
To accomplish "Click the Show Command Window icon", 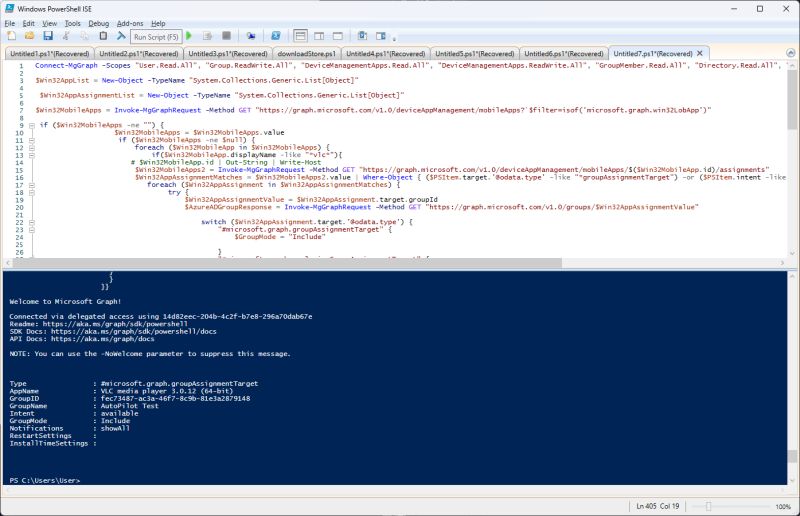I will point(362,36).
